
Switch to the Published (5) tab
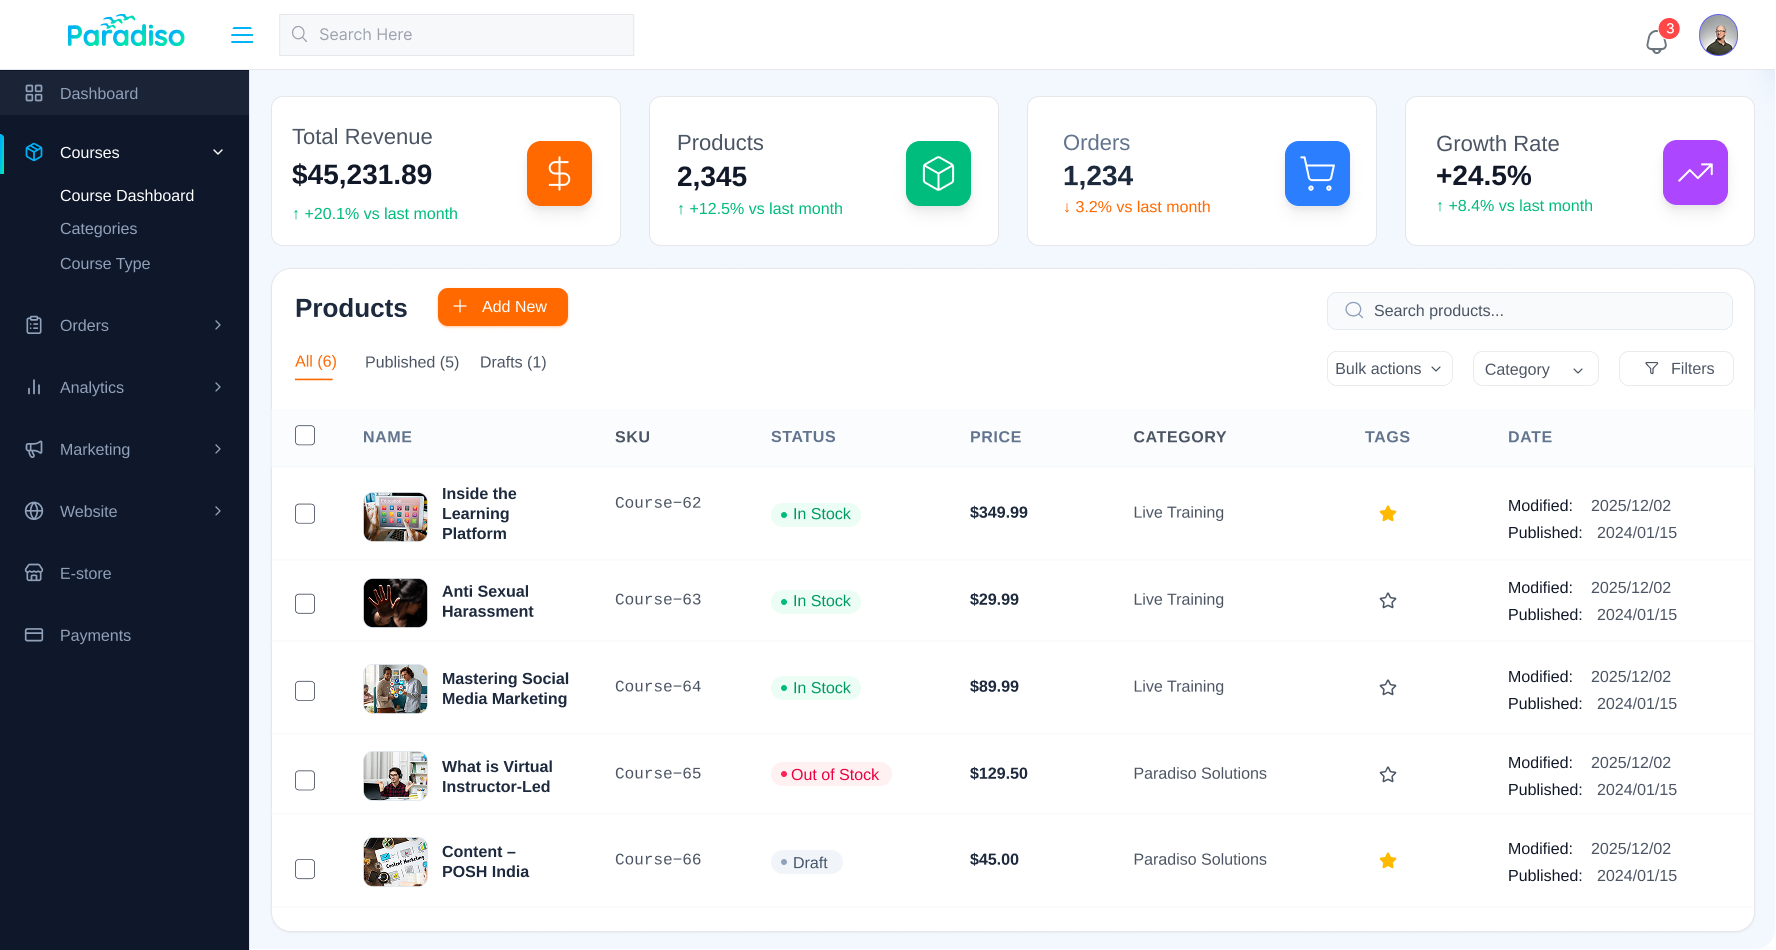click(x=411, y=362)
